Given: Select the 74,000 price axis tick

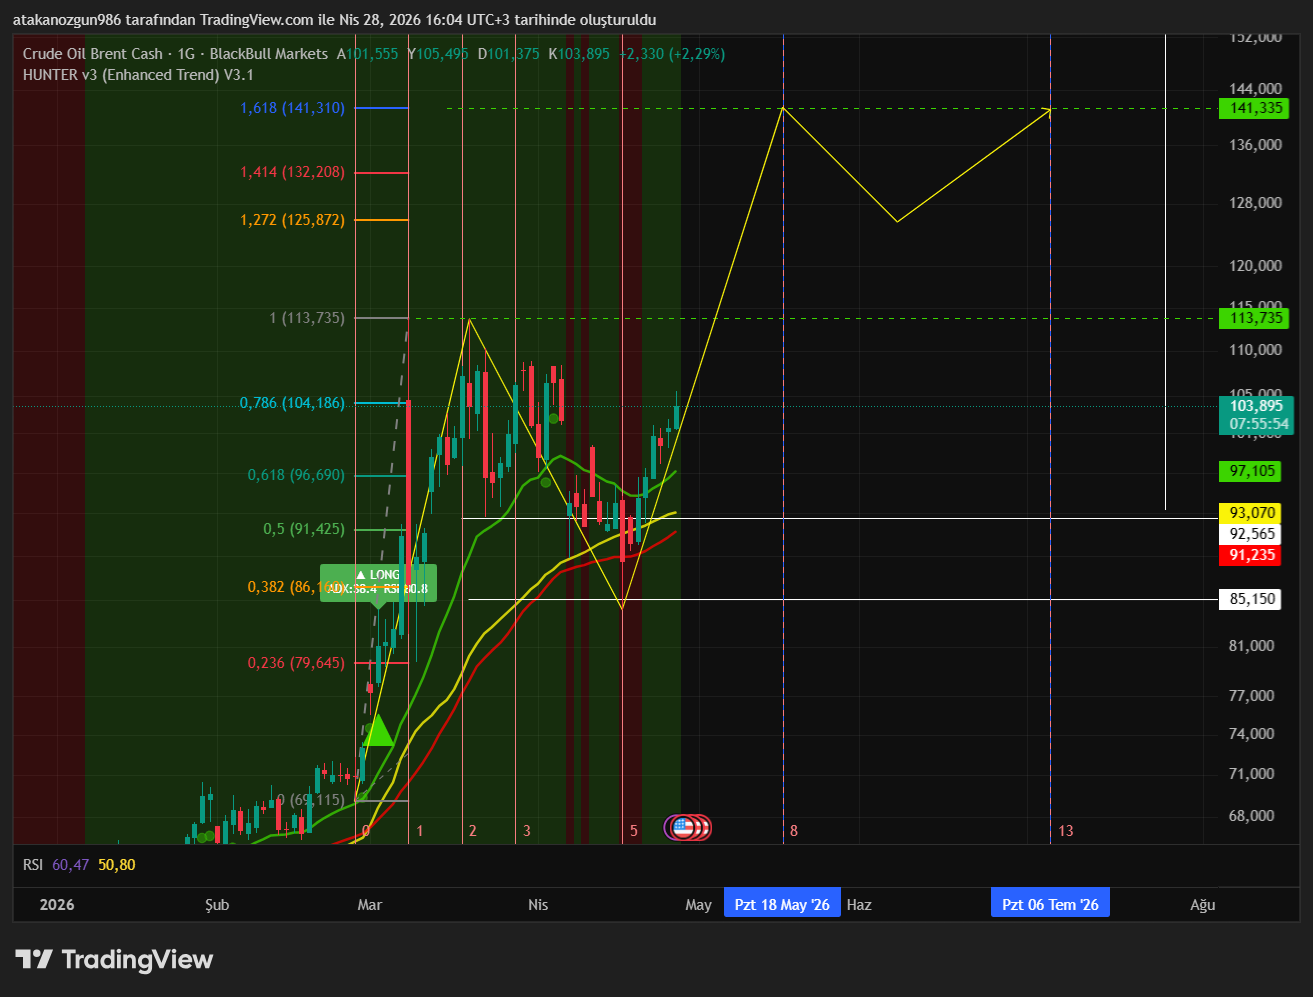Looking at the screenshot, I should click(x=1253, y=734).
